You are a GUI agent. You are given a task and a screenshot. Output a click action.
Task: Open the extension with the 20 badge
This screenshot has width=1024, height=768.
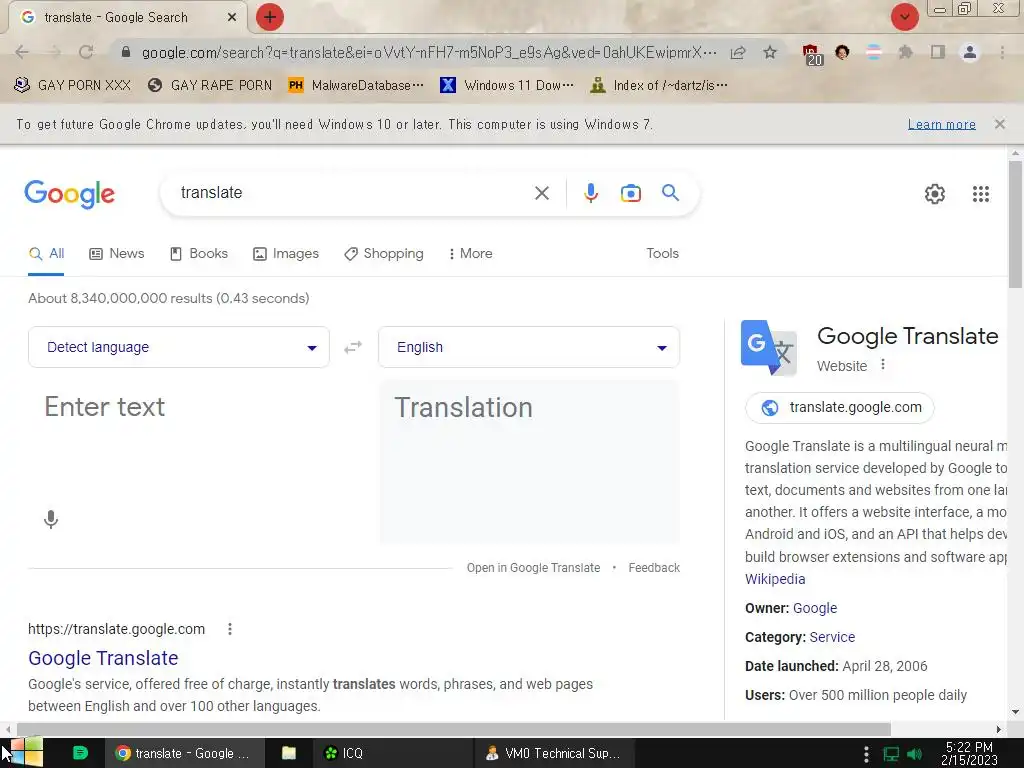(811, 54)
